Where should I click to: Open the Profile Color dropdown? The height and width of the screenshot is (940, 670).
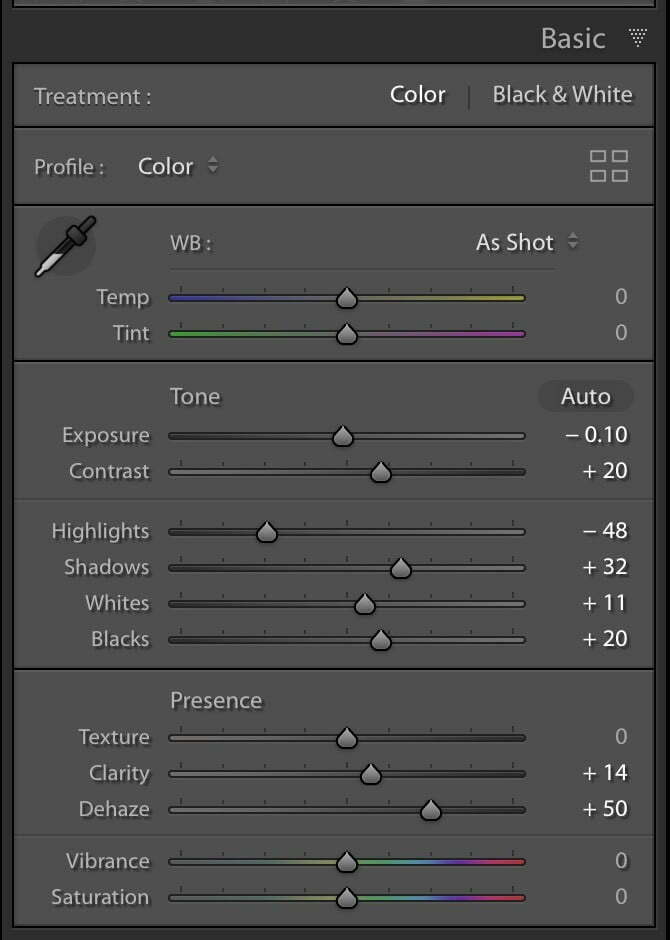click(178, 166)
